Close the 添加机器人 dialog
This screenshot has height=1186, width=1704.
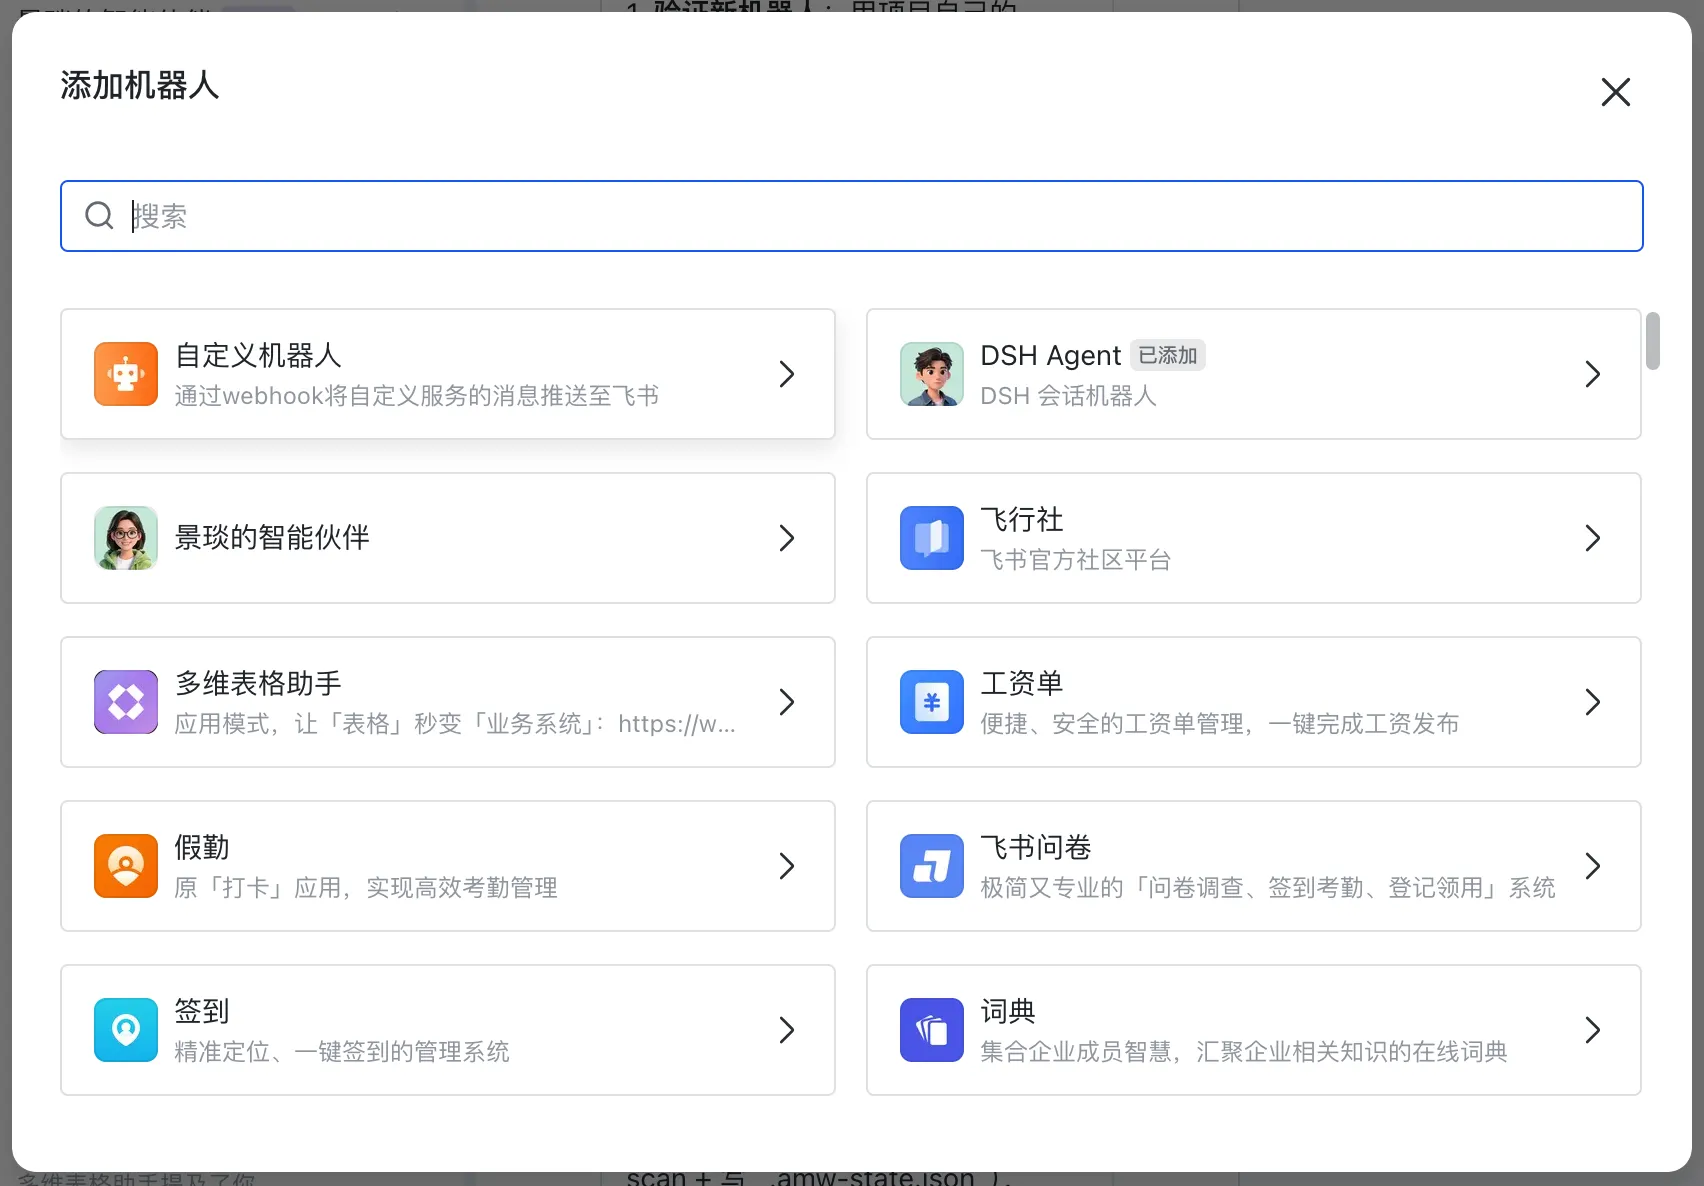point(1616,92)
